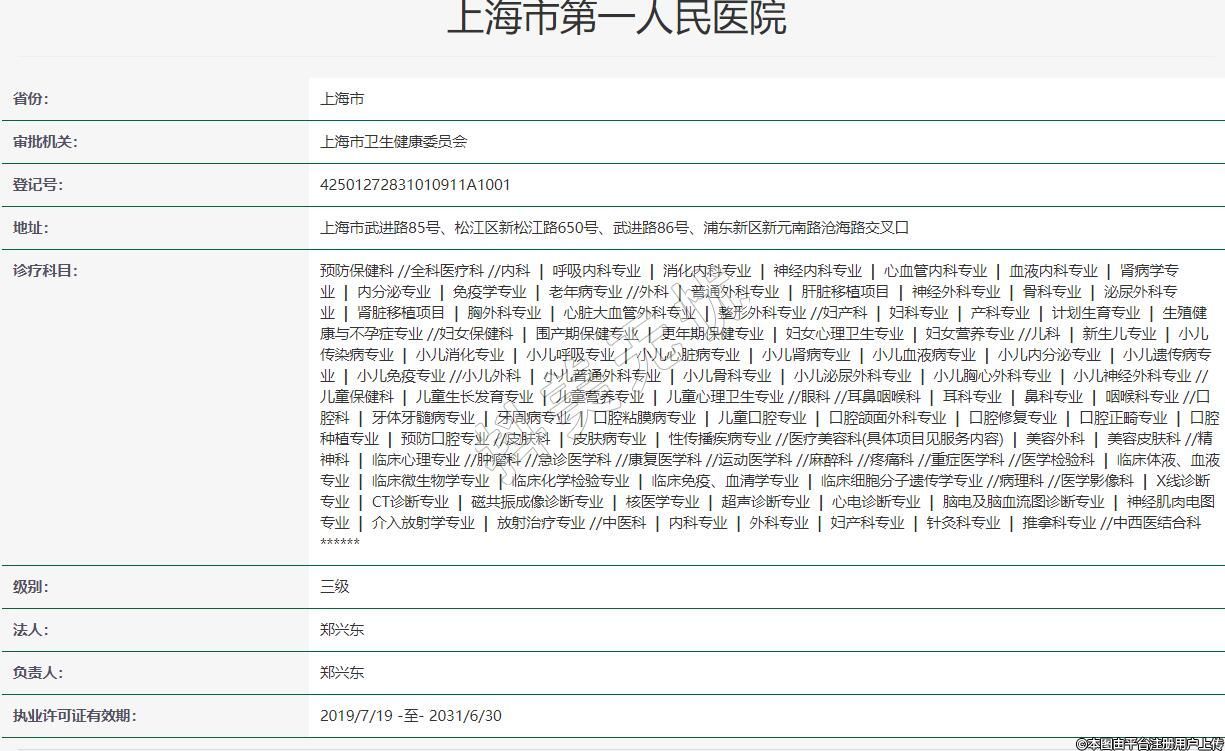Click the asterisks ending the departments list

pyautogui.click(x=340, y=543)
